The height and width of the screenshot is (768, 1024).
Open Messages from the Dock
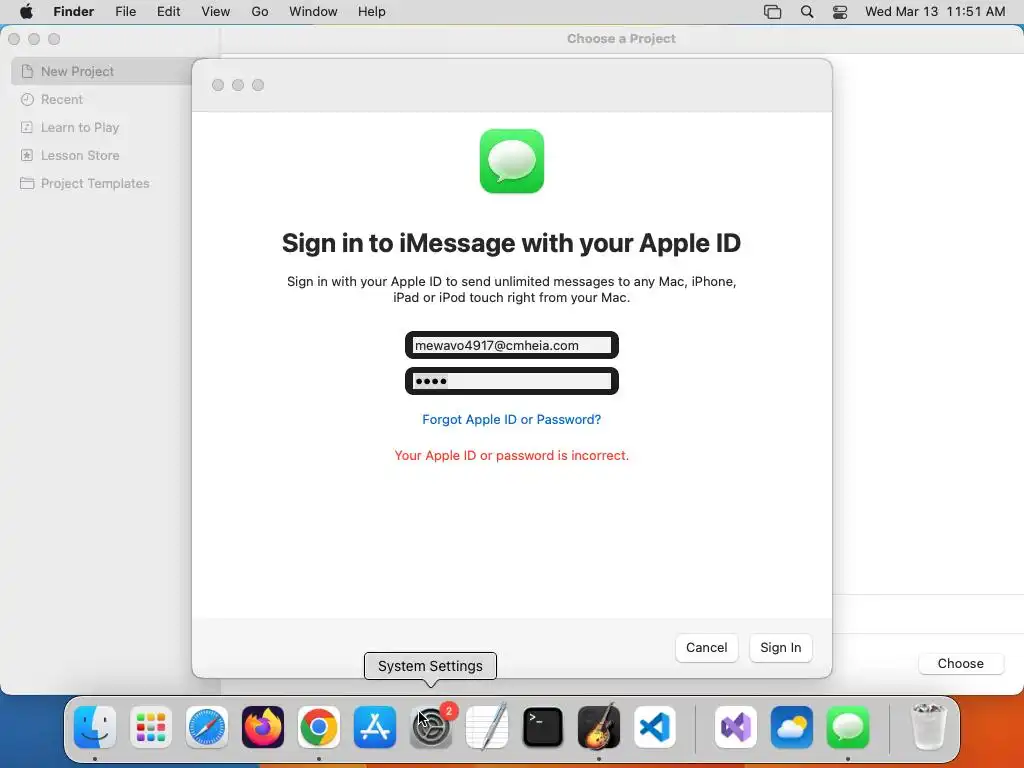[x=848, y=727]
